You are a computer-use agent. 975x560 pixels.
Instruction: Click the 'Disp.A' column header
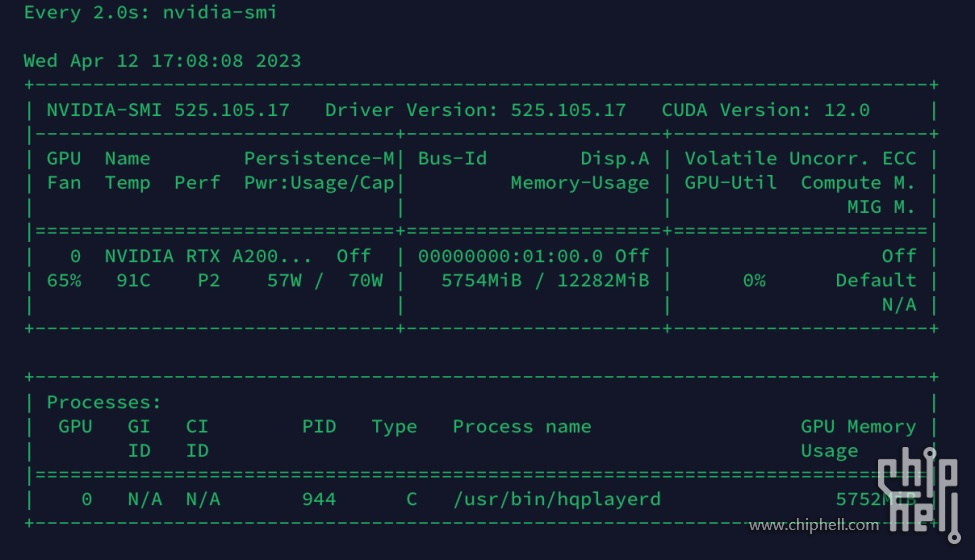click(x=614, y=158)
